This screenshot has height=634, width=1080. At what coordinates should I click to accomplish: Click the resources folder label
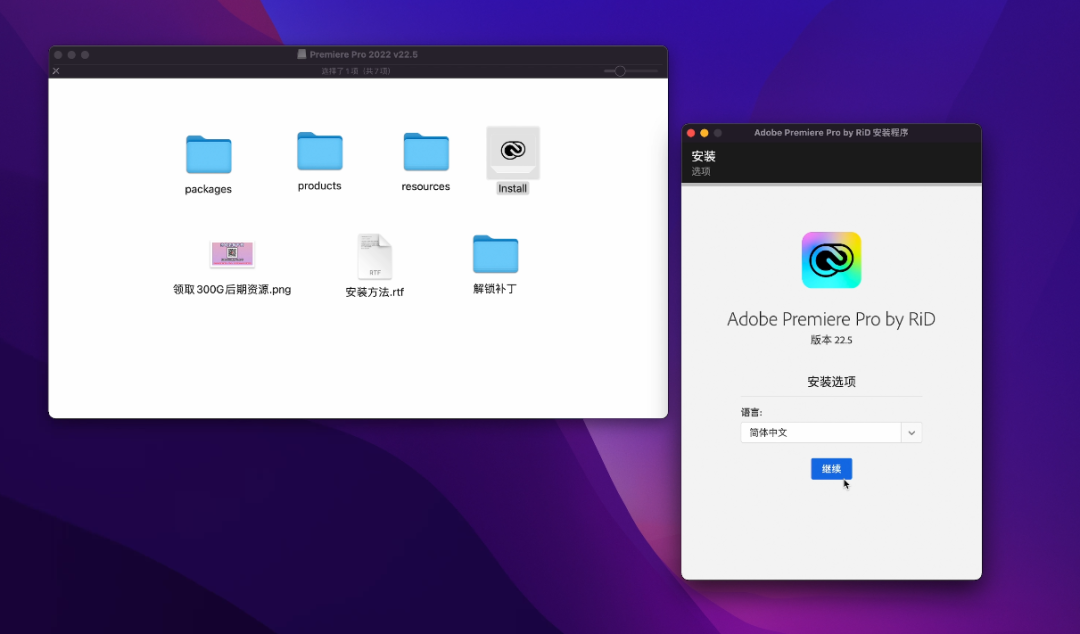tap(426, 187)
